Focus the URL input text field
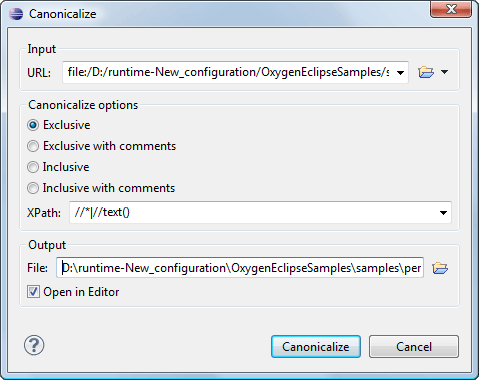This screenshot has width=479, height=380. click(x=228, y=72)
